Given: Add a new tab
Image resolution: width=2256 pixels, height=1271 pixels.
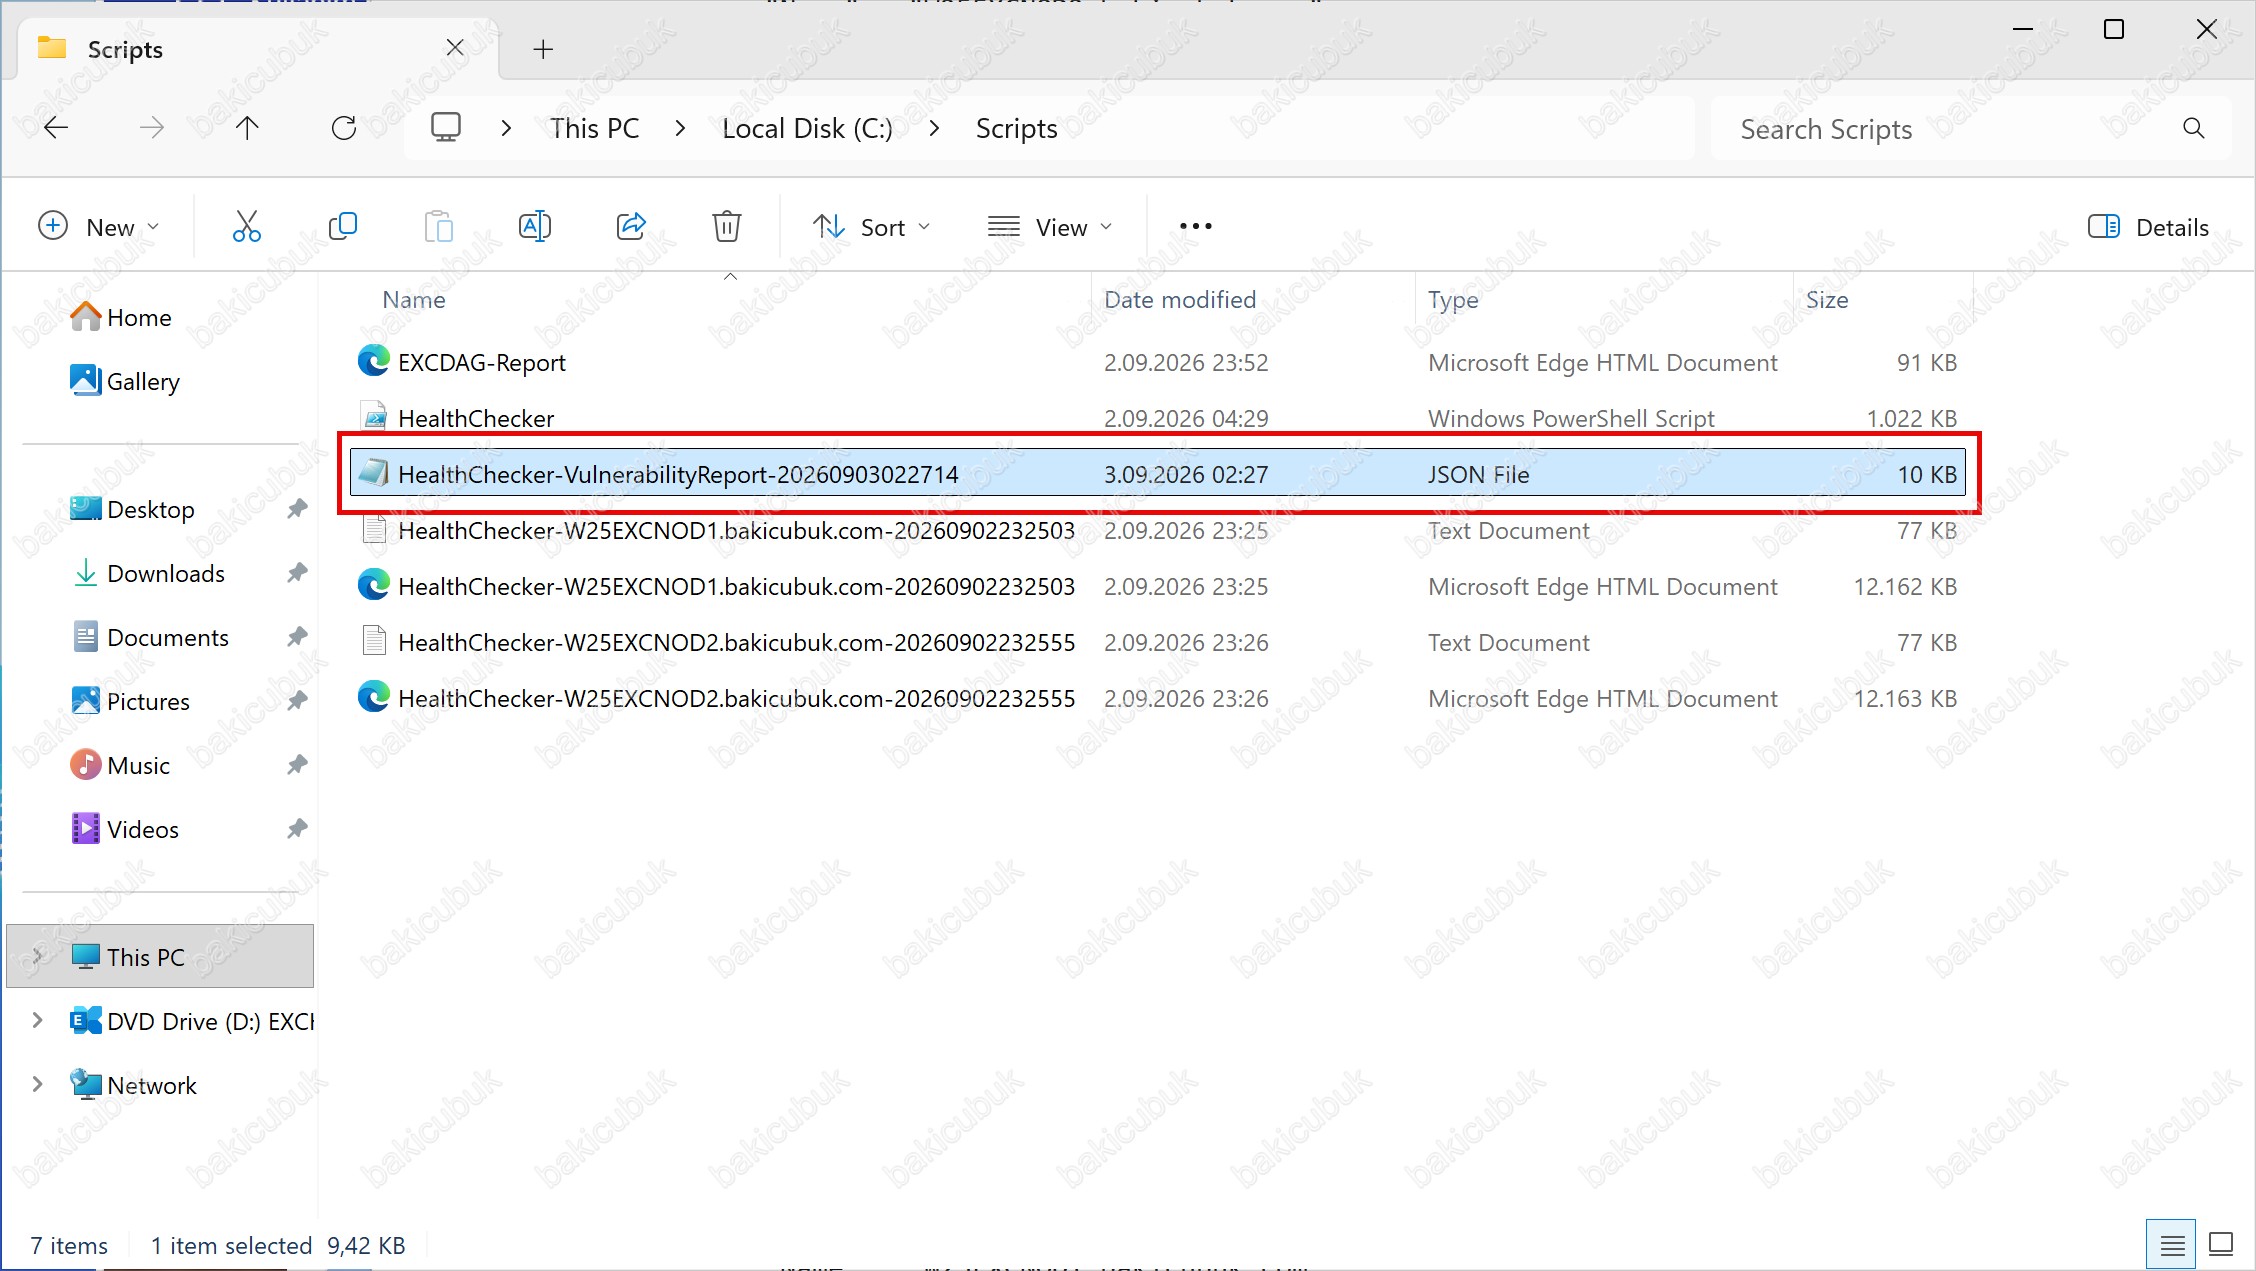Looking at the screenshot, I should tap(543, 49).
